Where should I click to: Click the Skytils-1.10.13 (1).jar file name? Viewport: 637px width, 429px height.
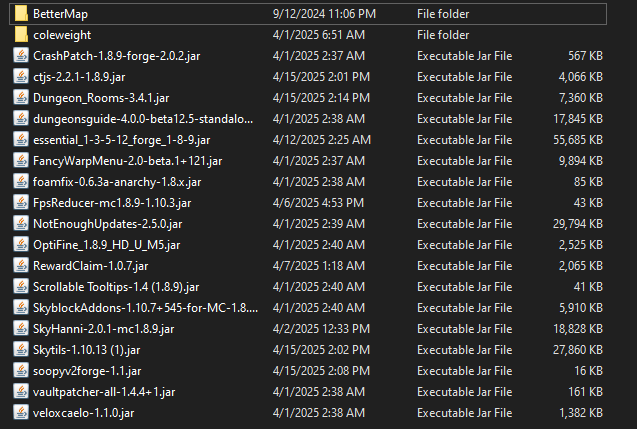(x=87, y=350)
